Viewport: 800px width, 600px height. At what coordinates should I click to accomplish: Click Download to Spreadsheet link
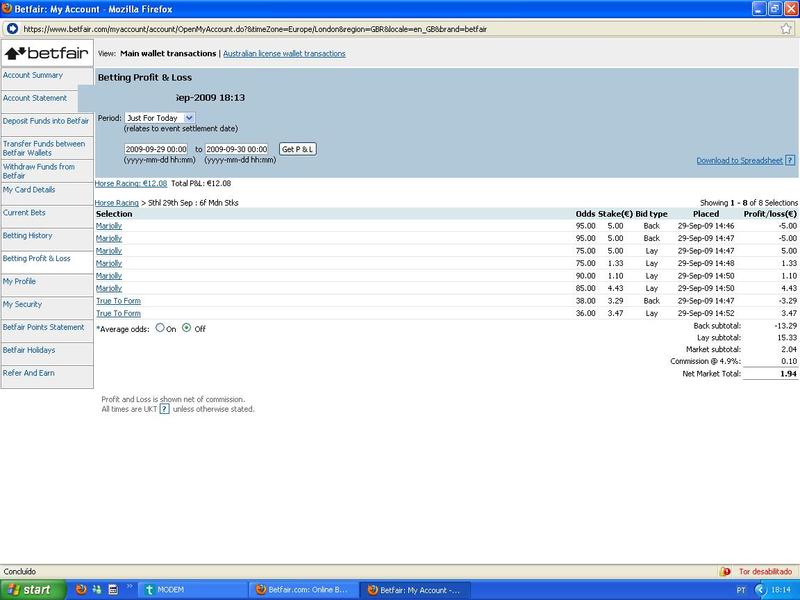pos(739,161)
